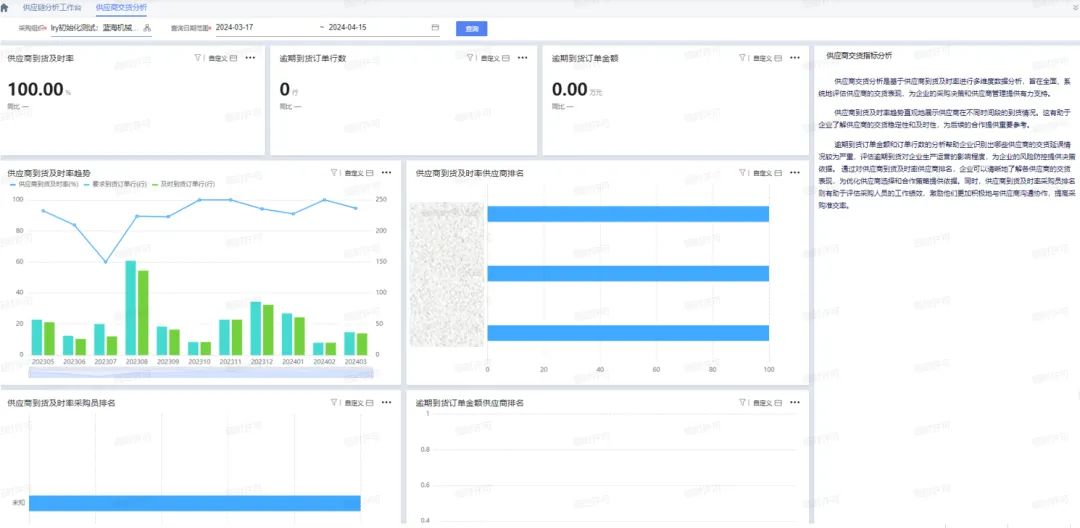
Task: Select the 供应商交货分析 tab
Action: [120, 7]
